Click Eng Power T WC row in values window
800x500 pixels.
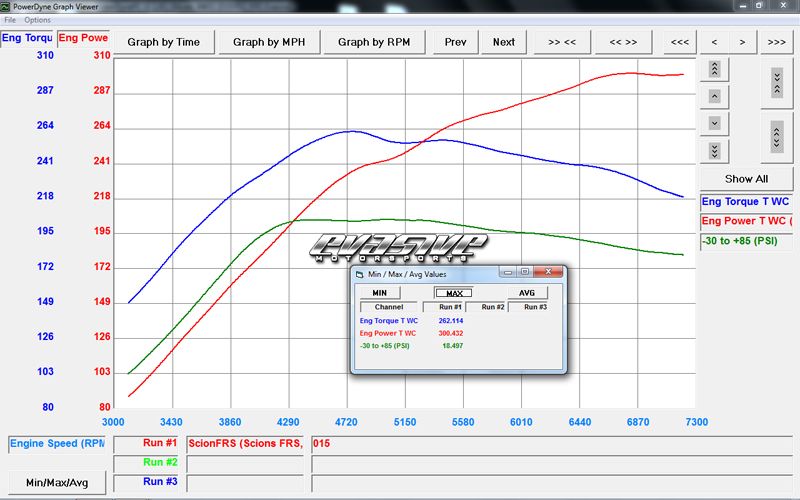(388, 333)
